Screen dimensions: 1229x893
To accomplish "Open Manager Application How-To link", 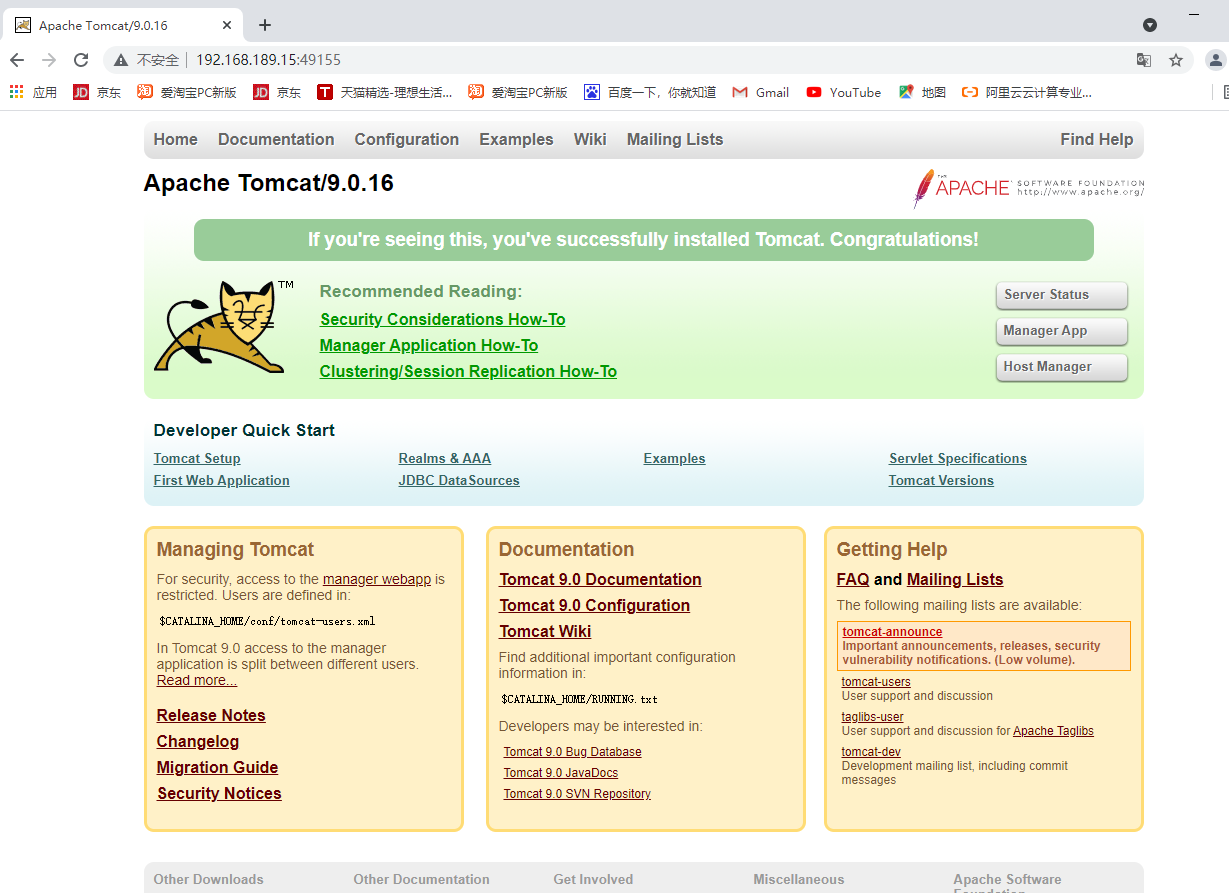I will tap(429, 346).
